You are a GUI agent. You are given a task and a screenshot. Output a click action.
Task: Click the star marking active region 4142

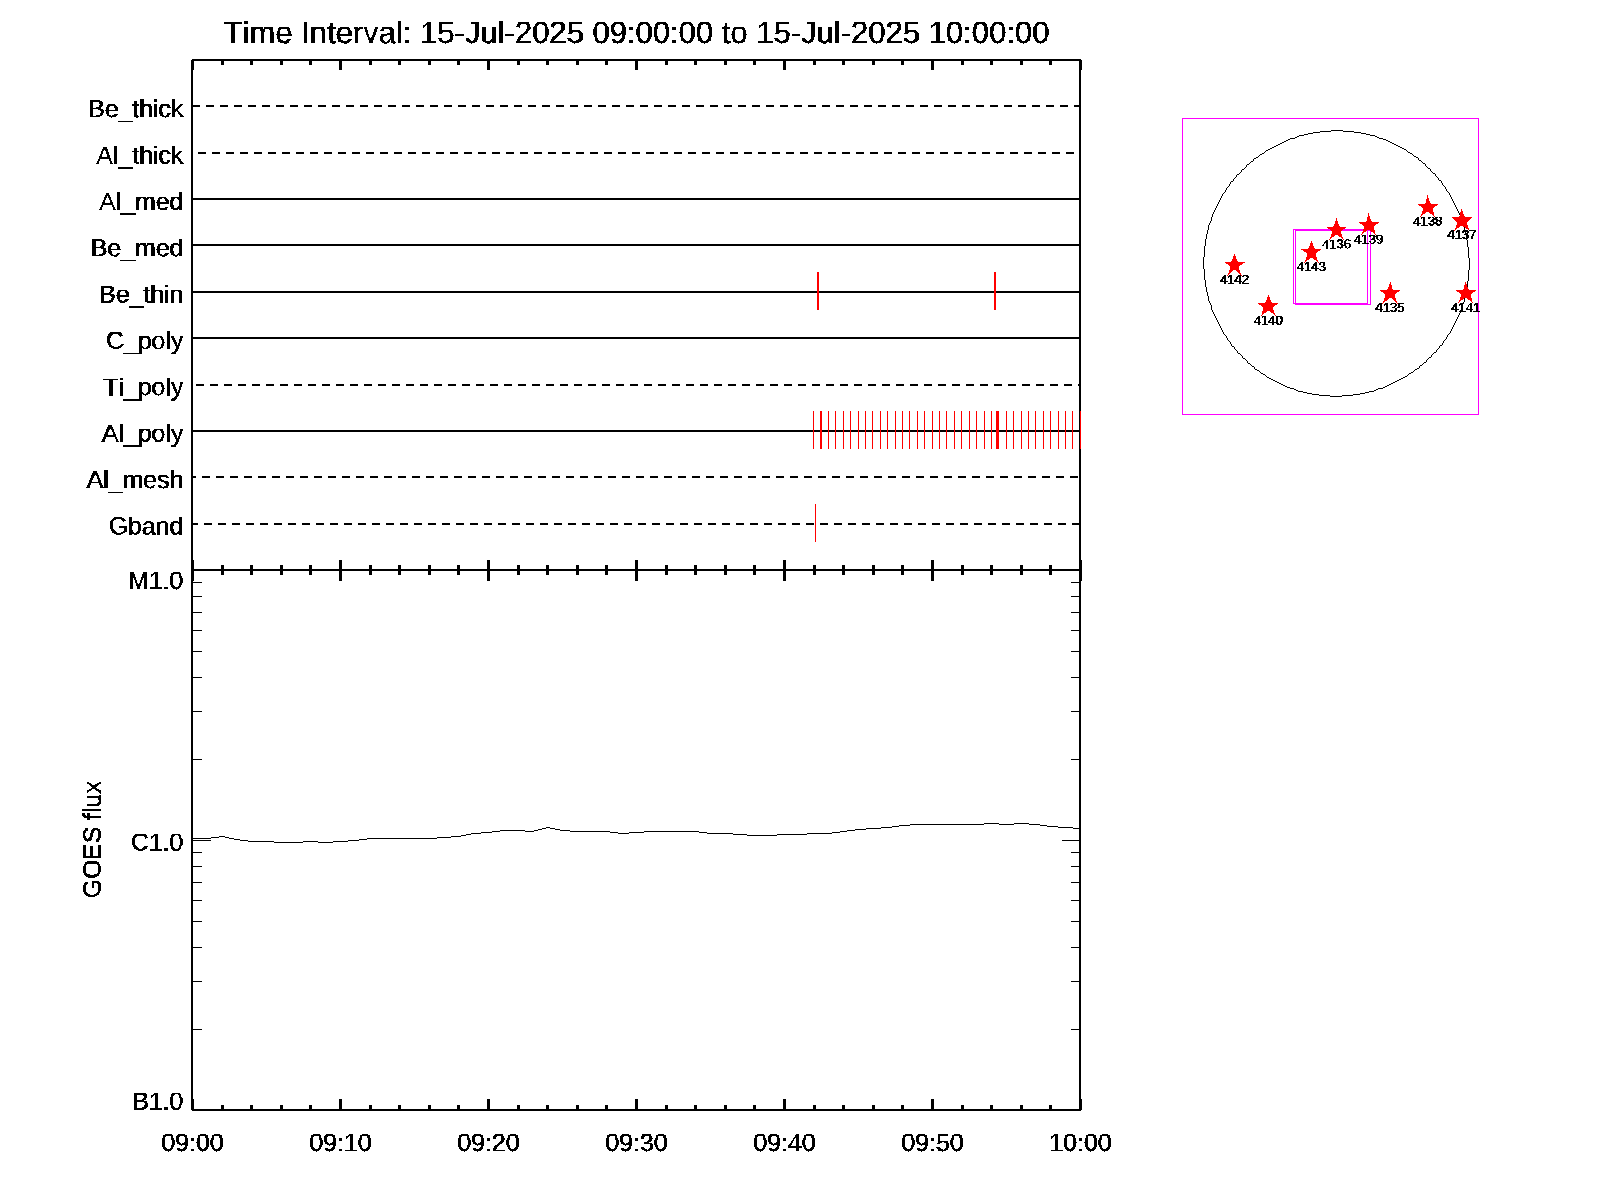coord(1234,265)
